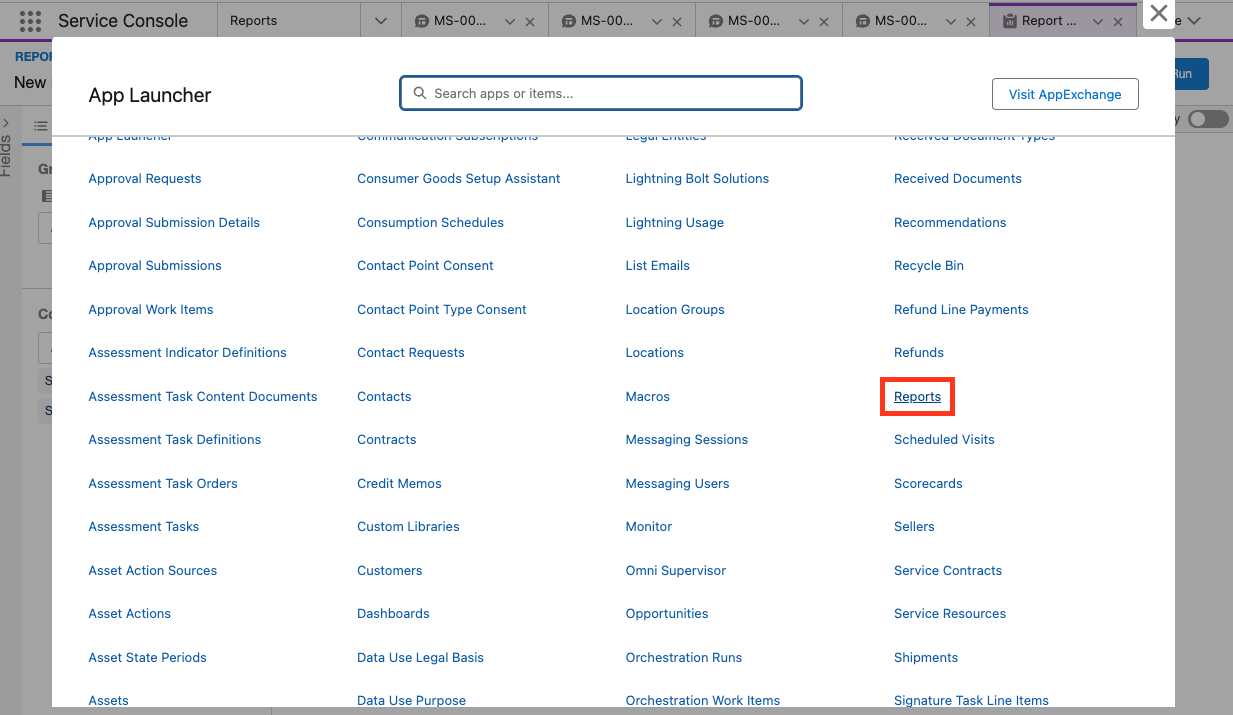Viewport: 1233px width, 715px height.
Task: Open Messaging Users
Action: click(x=678, y=484)
